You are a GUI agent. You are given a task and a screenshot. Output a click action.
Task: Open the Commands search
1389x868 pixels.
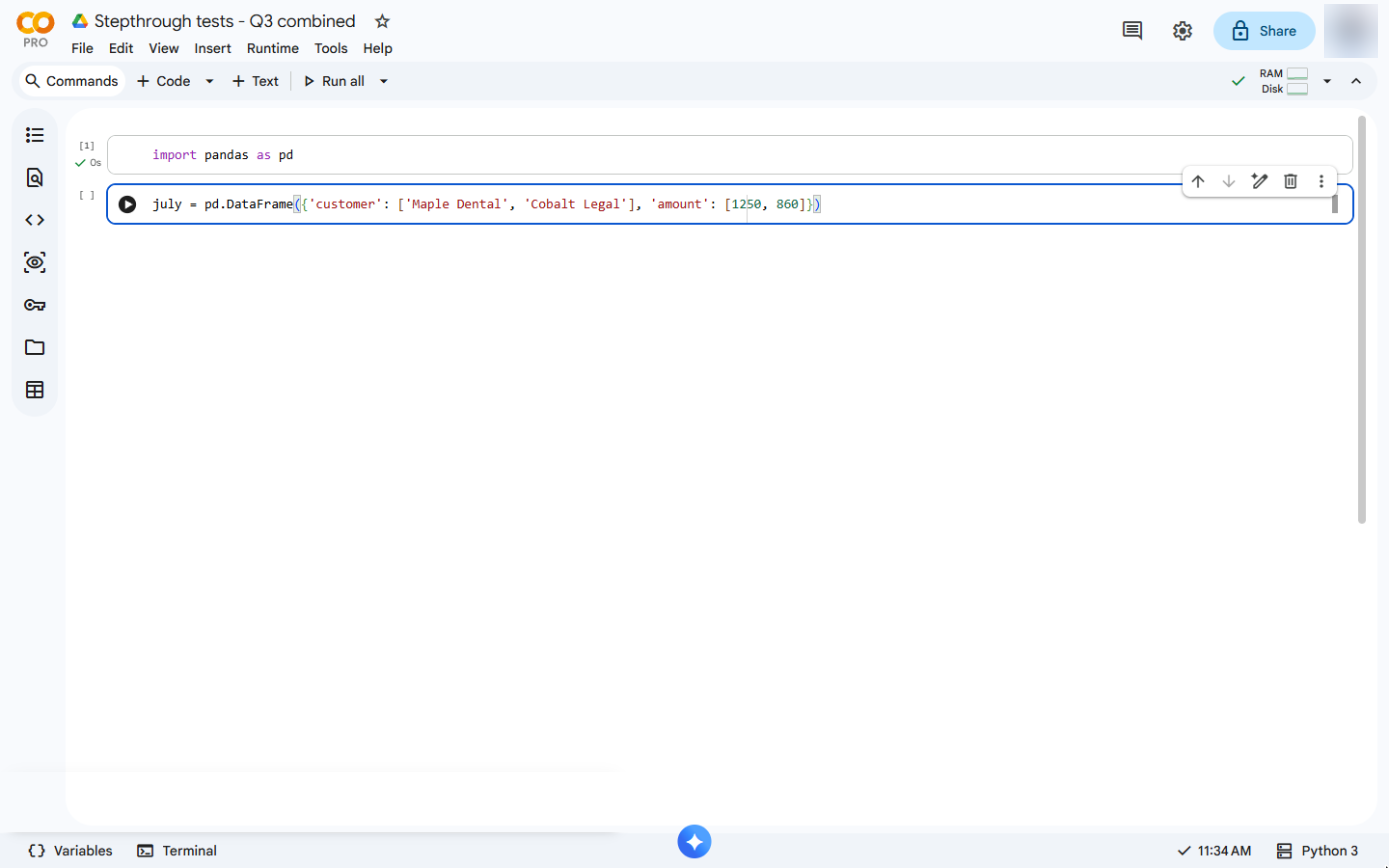[72, 81]
